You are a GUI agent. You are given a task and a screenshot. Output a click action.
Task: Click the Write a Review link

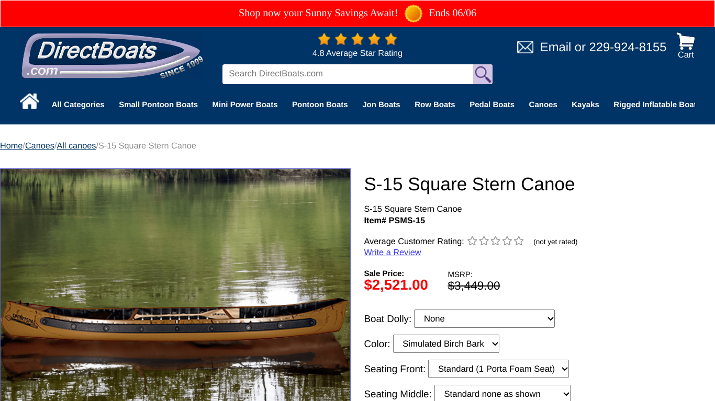tap(392, 252)
